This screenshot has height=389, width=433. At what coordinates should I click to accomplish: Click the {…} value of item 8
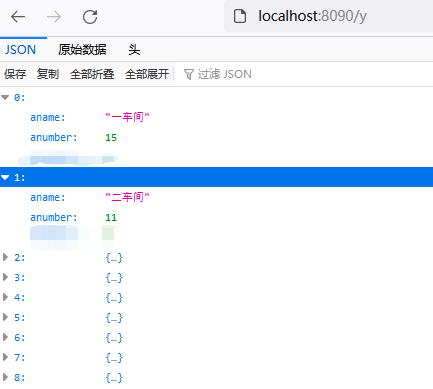click(x=114, y=377)
